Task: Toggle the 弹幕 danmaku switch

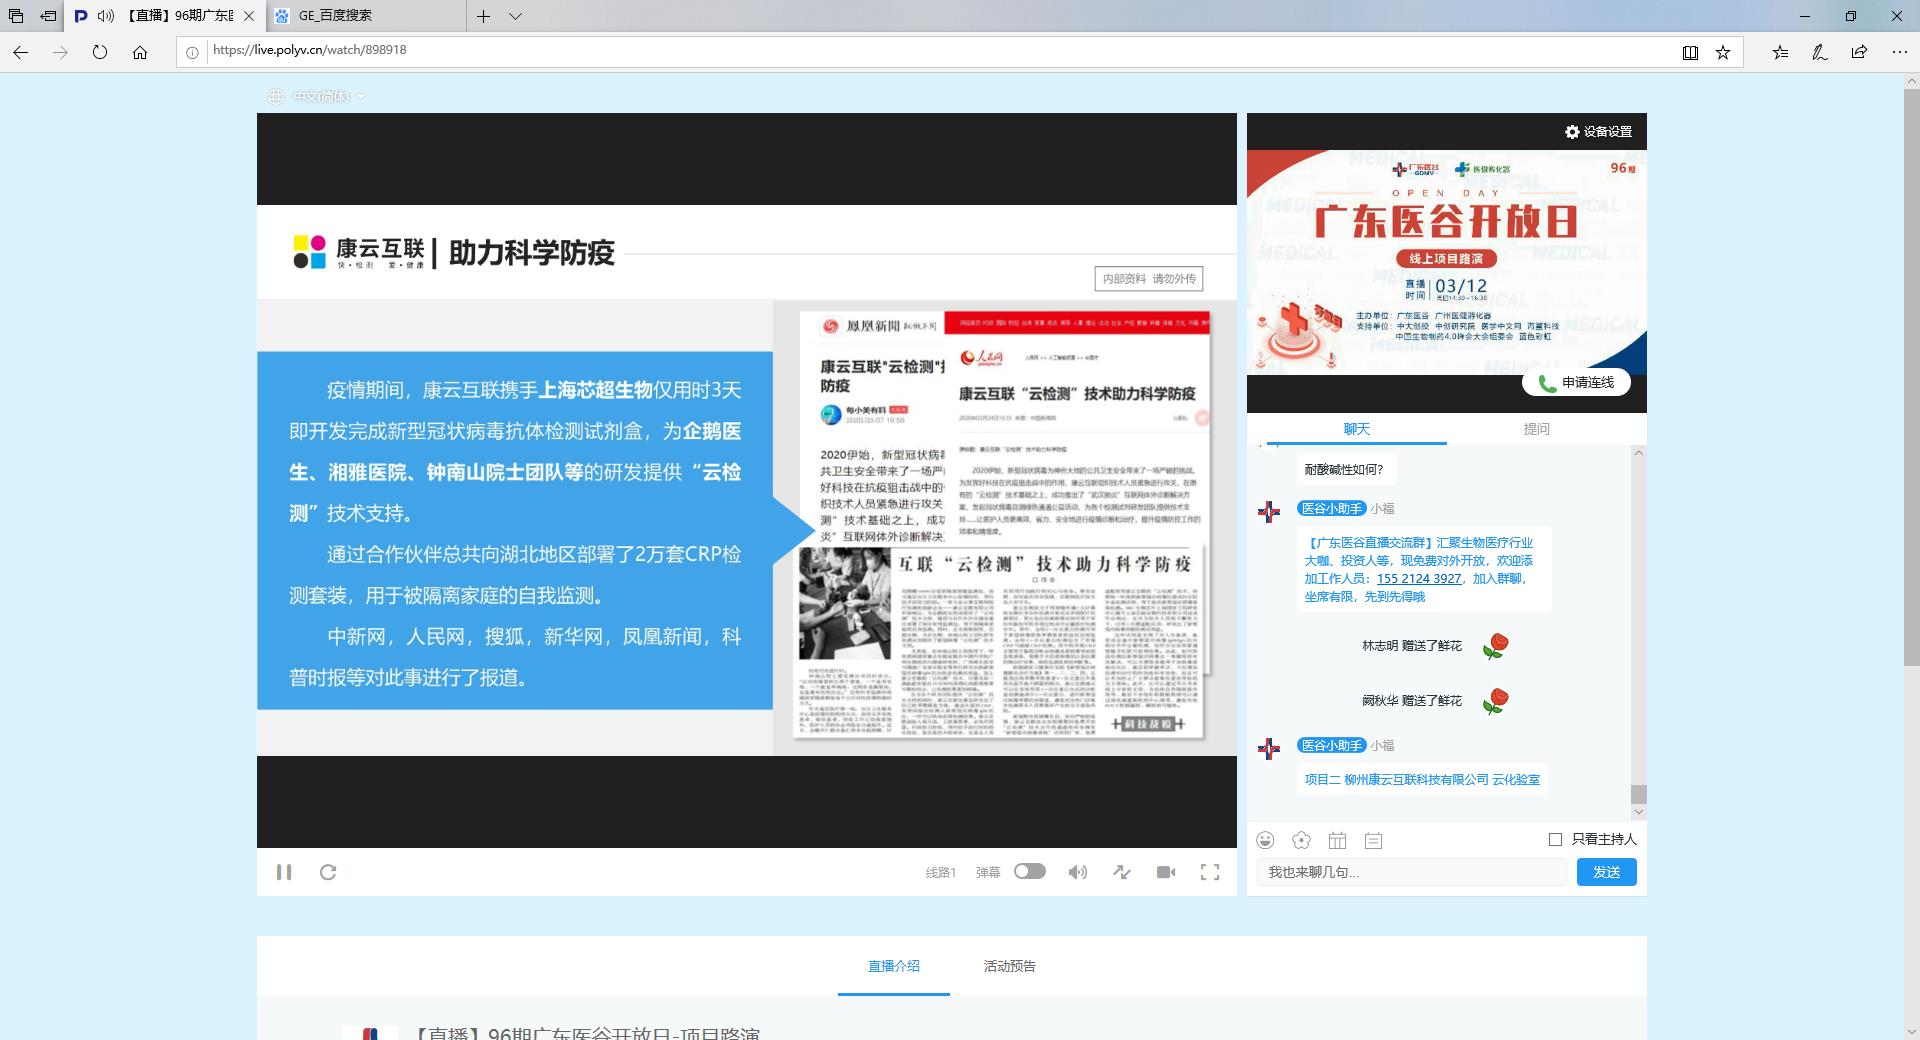Action: pos(1029,871)
